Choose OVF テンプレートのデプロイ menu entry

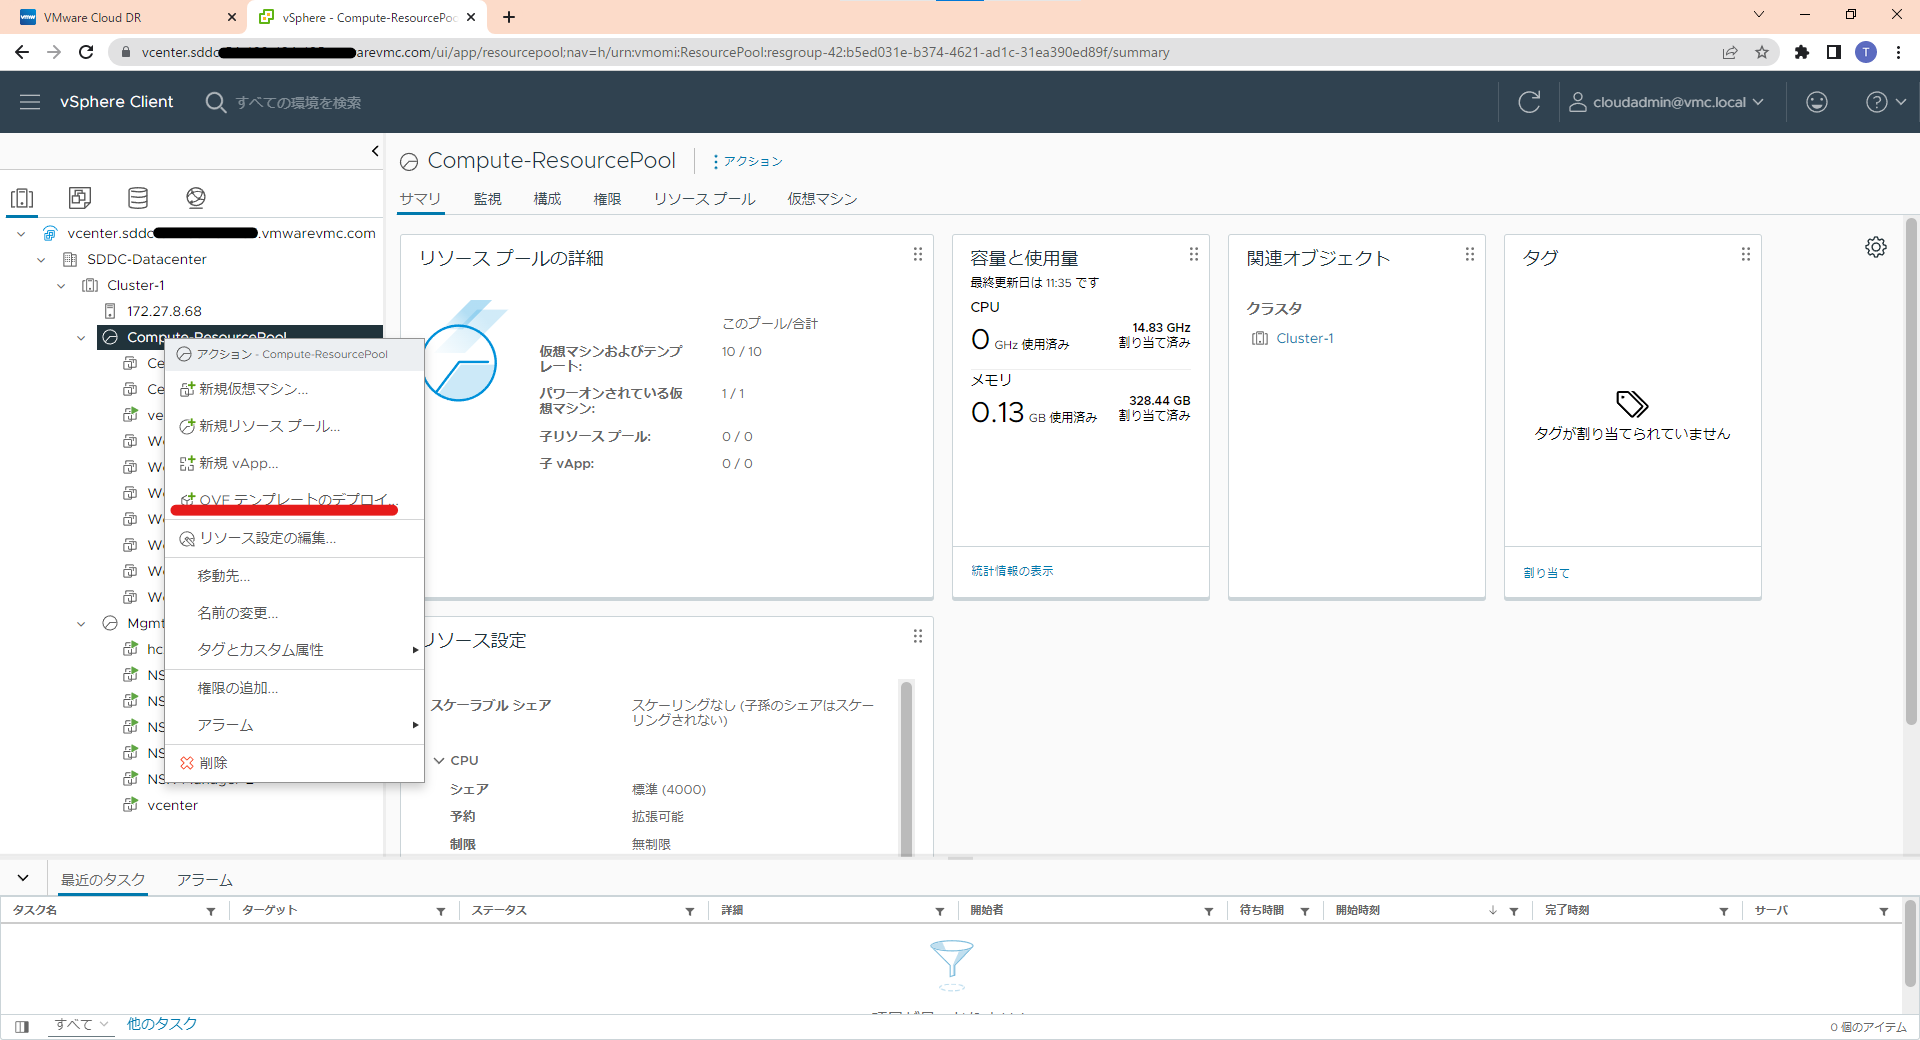(x=295, y=500)
